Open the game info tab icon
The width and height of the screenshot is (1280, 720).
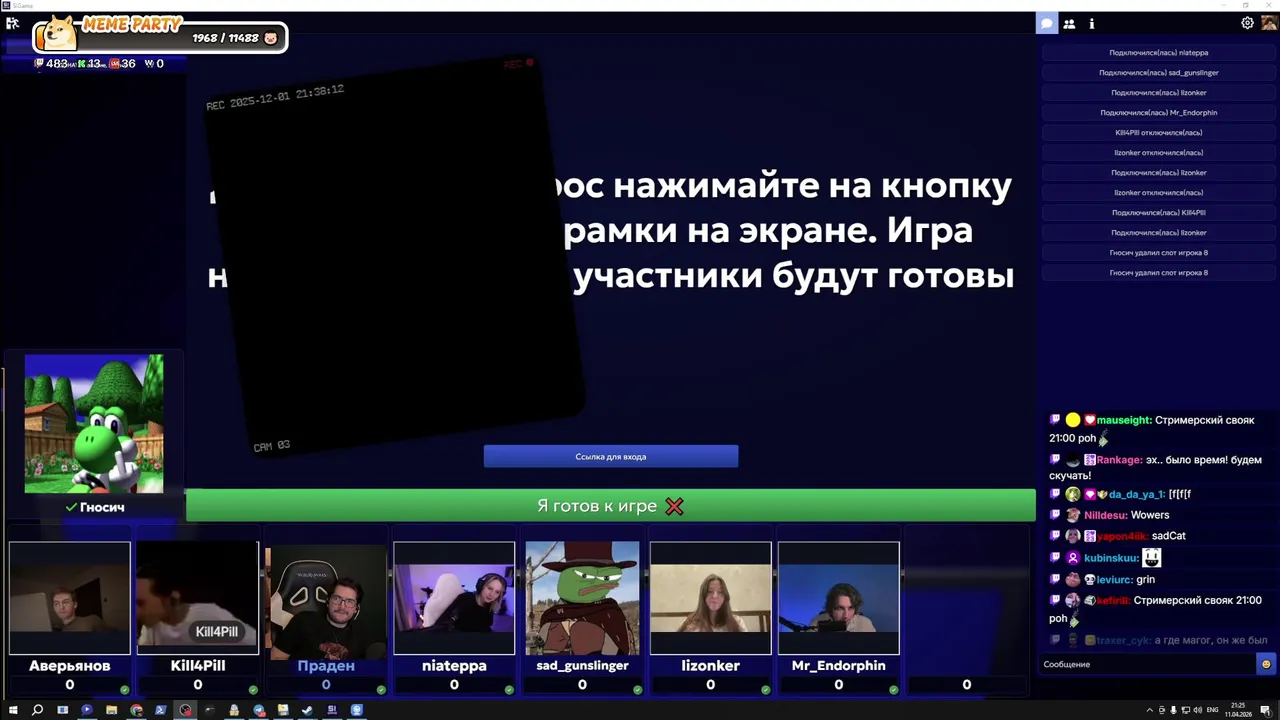(x=1091, y=23)
